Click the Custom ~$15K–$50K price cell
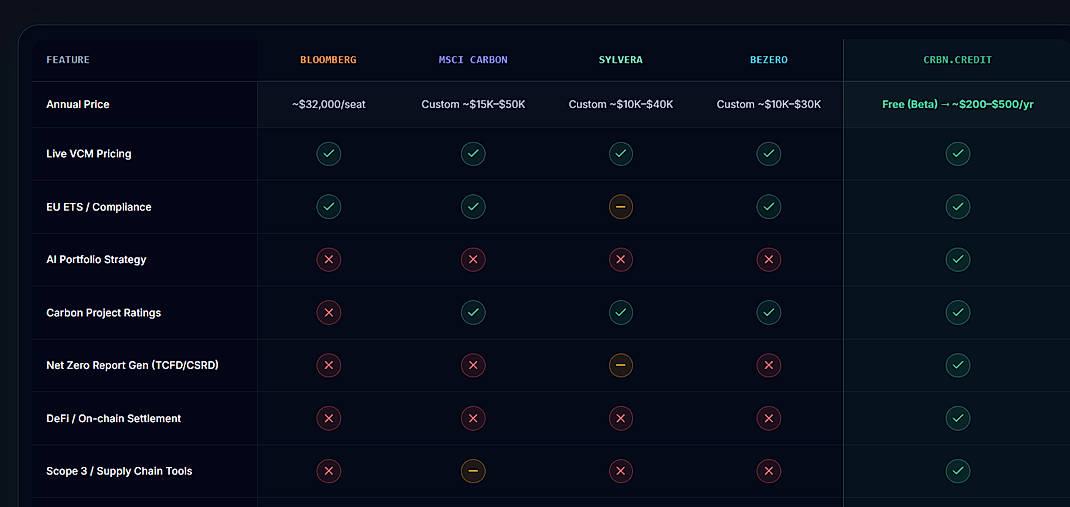Viewport: 1070px width, 507px height. [x=473, y=104]
